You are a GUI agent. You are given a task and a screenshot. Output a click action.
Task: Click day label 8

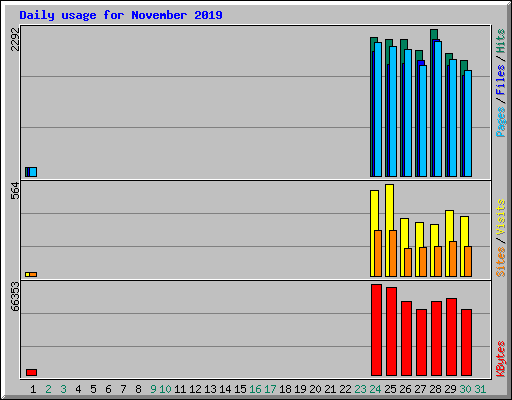click(x=138, y=389)
